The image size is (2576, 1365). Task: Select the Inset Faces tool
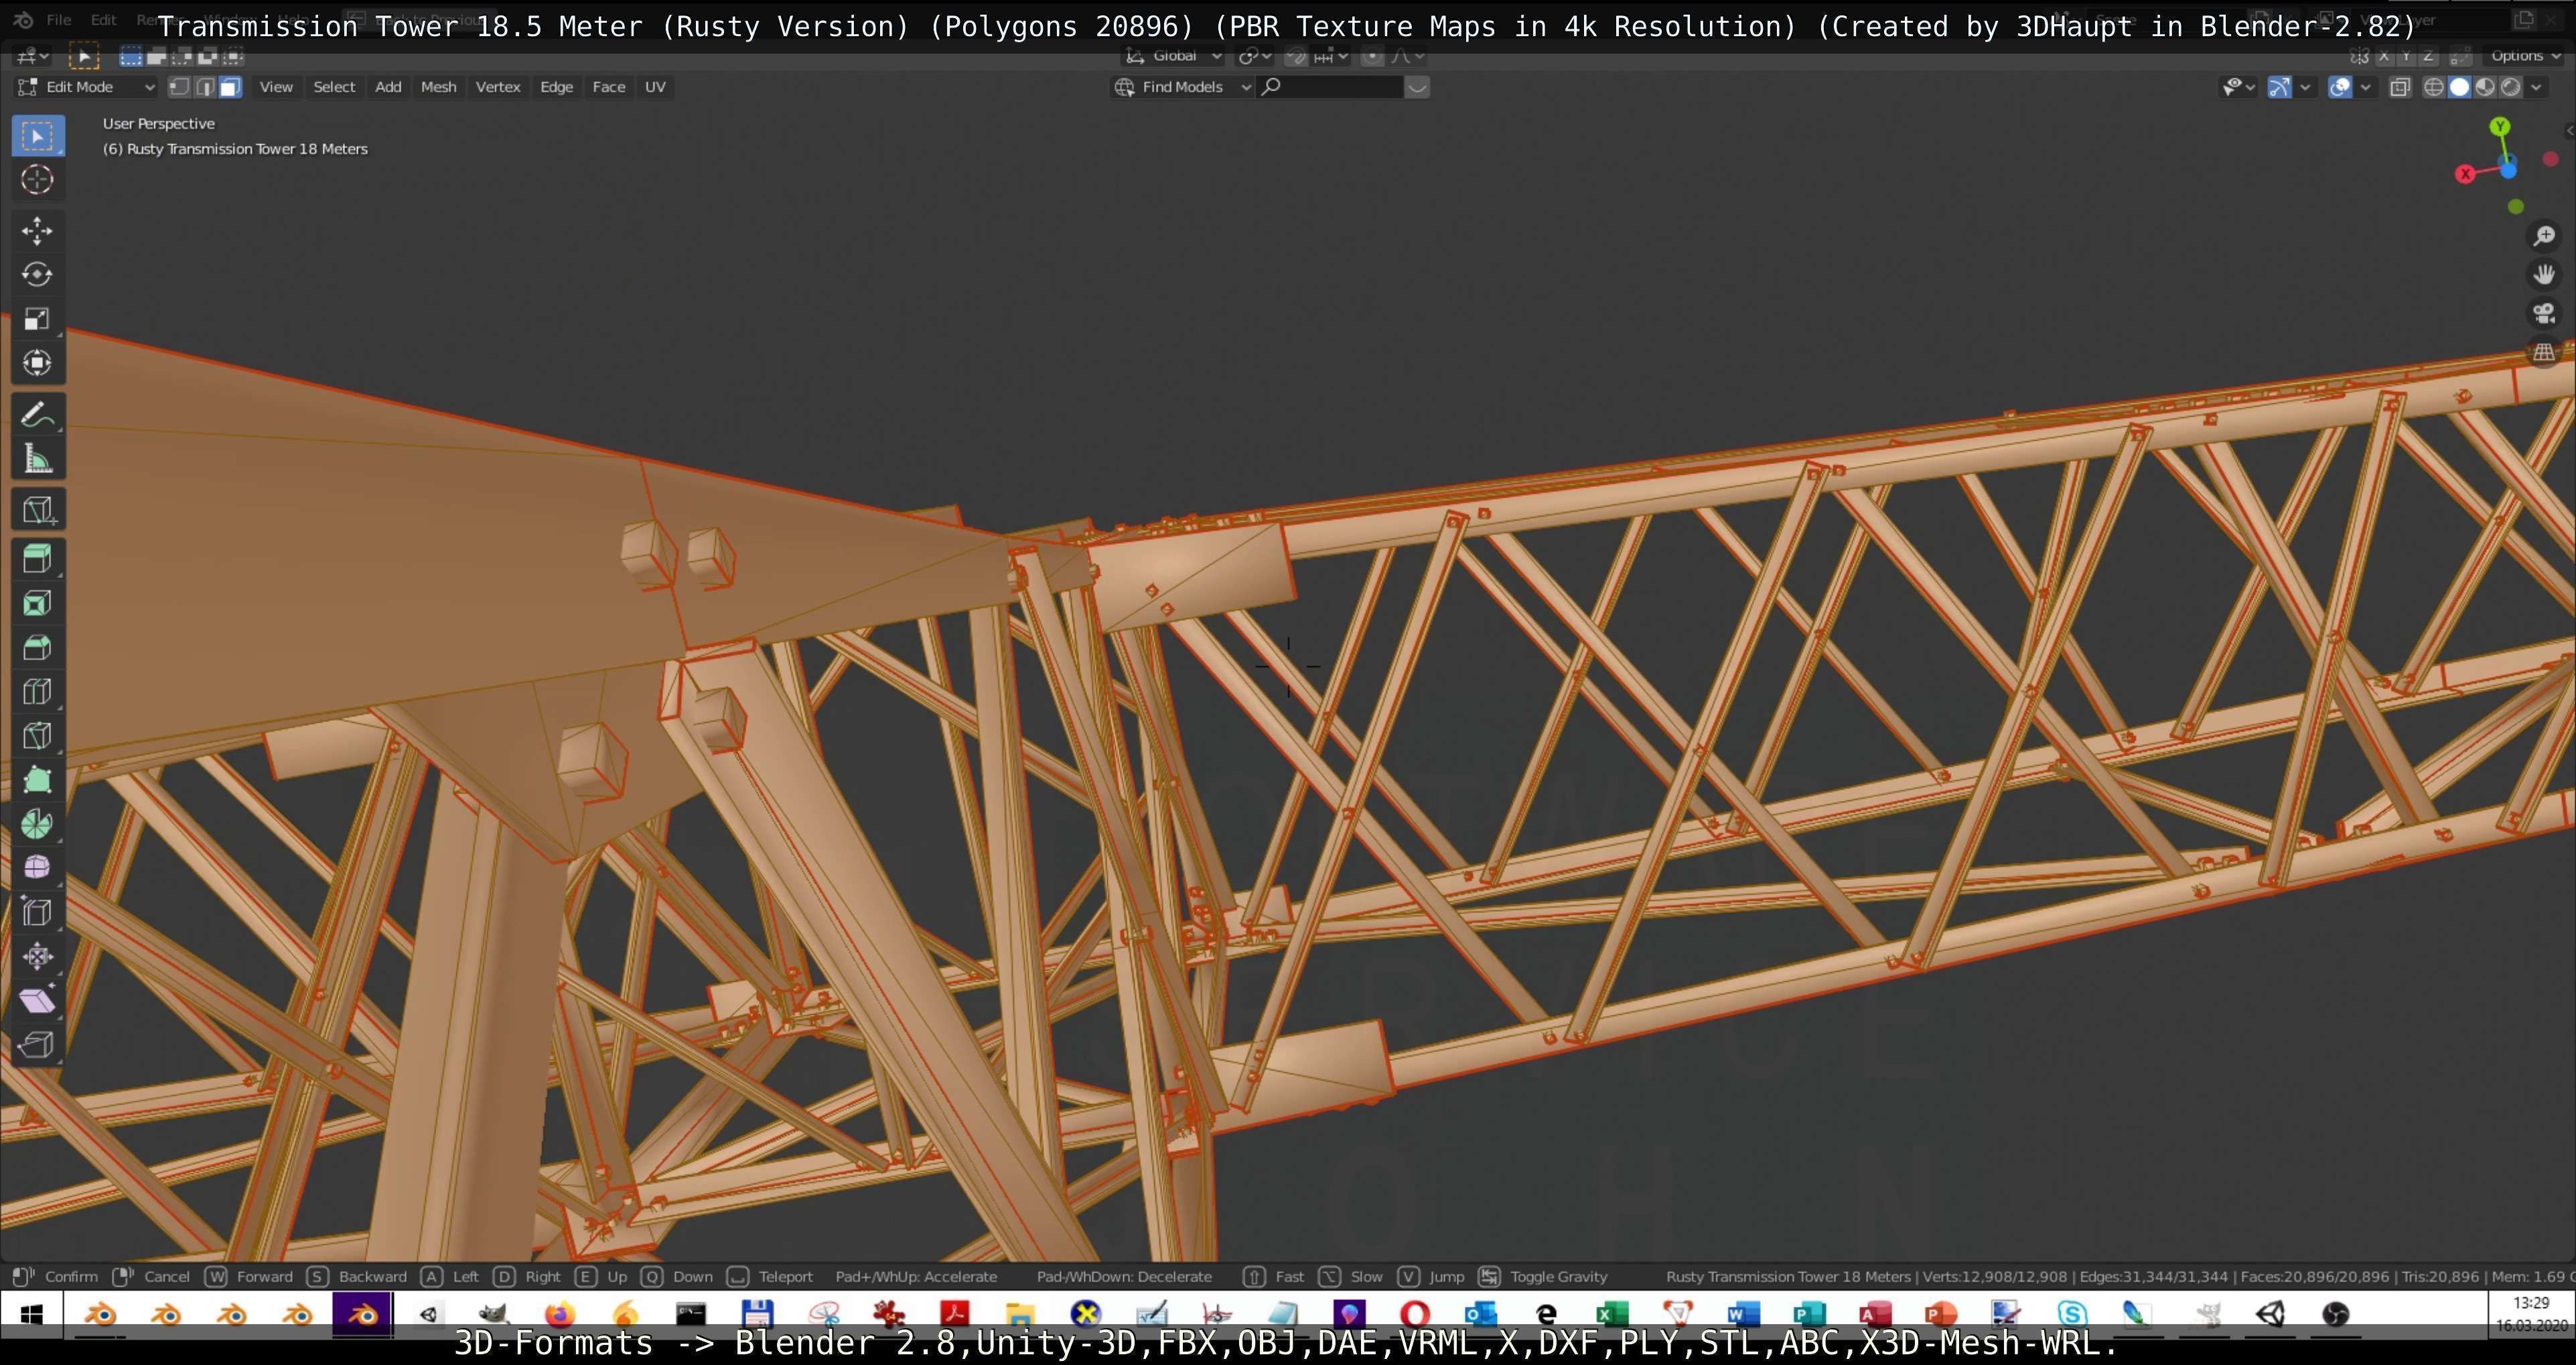click(x=38, y=603)
